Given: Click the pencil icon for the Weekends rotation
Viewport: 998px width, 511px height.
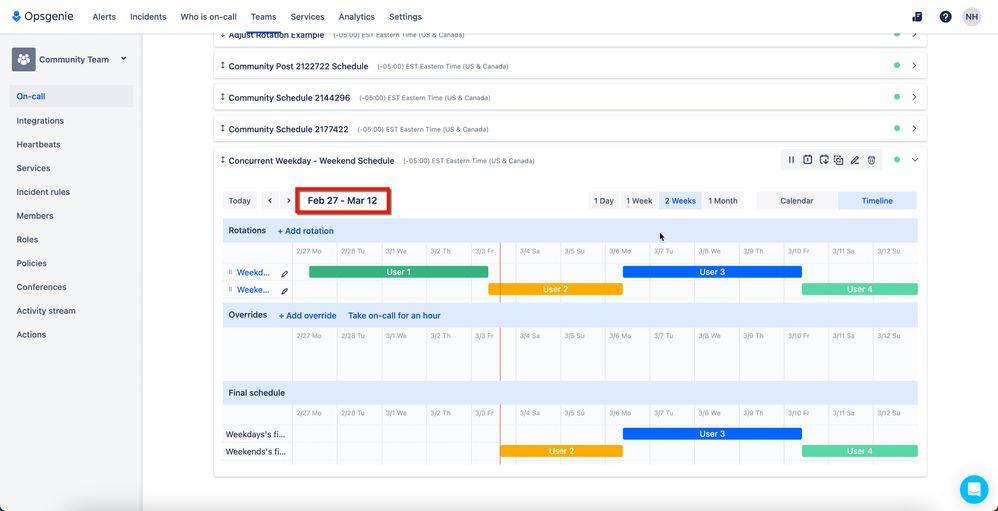Looking at the screenshot, I should pos(285,291).
